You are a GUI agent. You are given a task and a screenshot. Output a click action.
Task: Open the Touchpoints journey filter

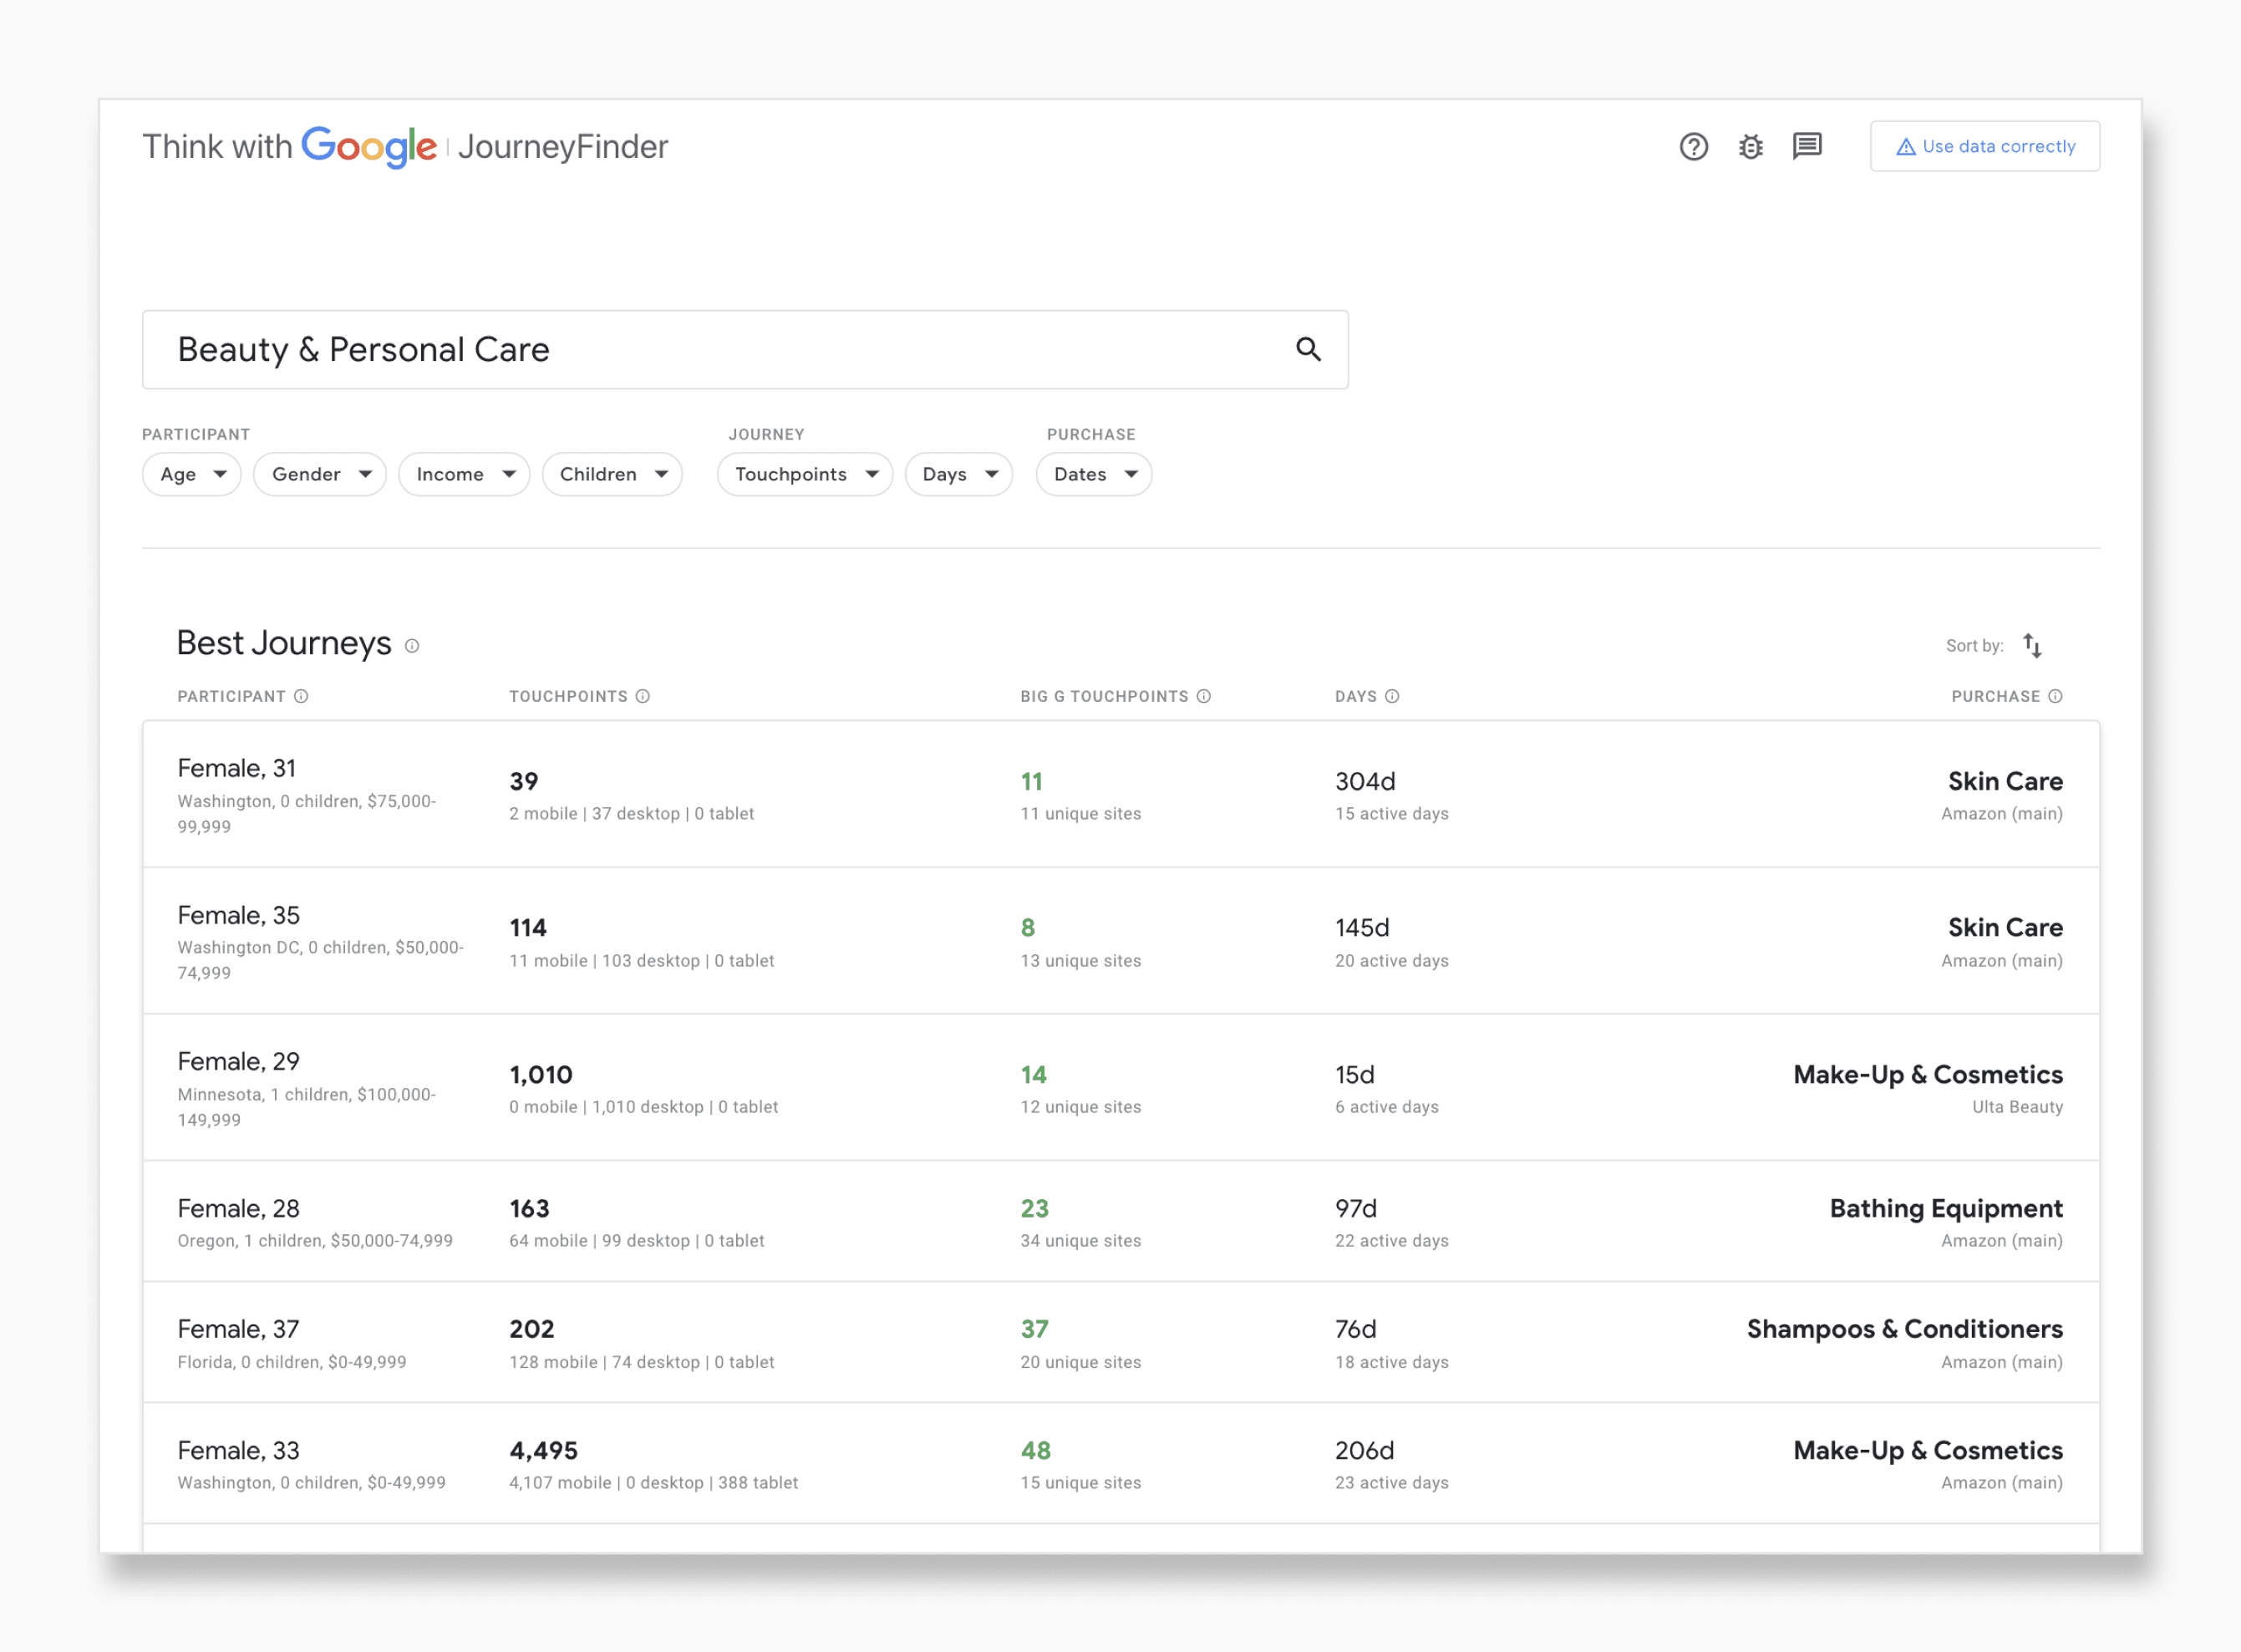[804, 474]
